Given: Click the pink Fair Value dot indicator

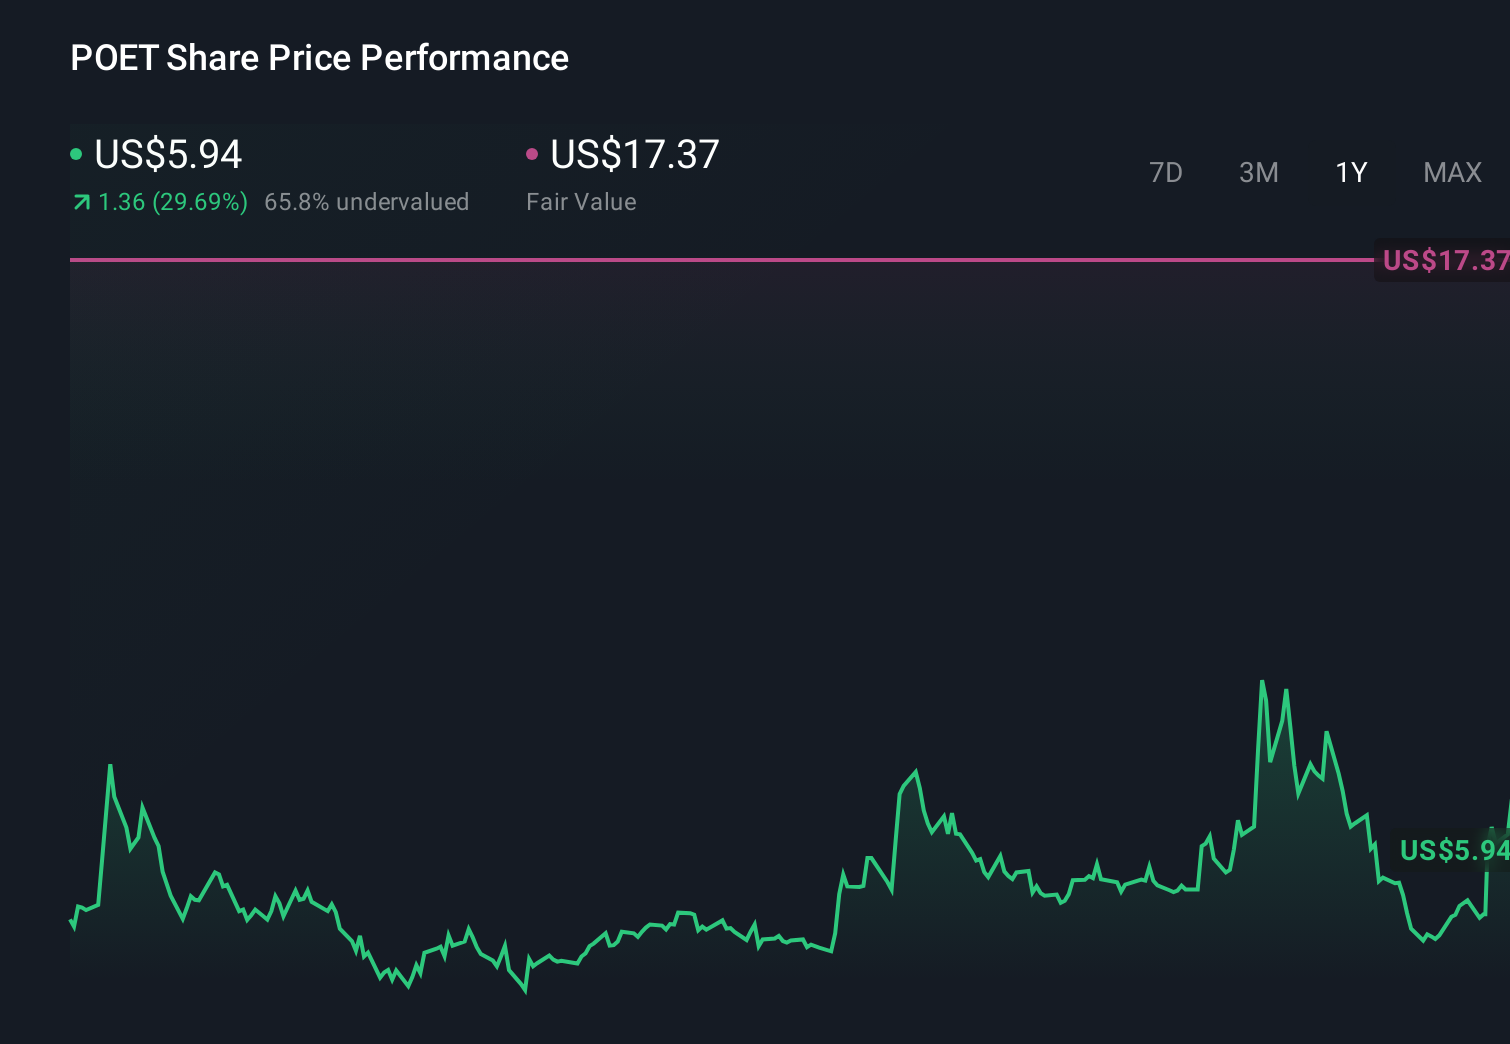Looking at the screenshot, I should point(533,153).
